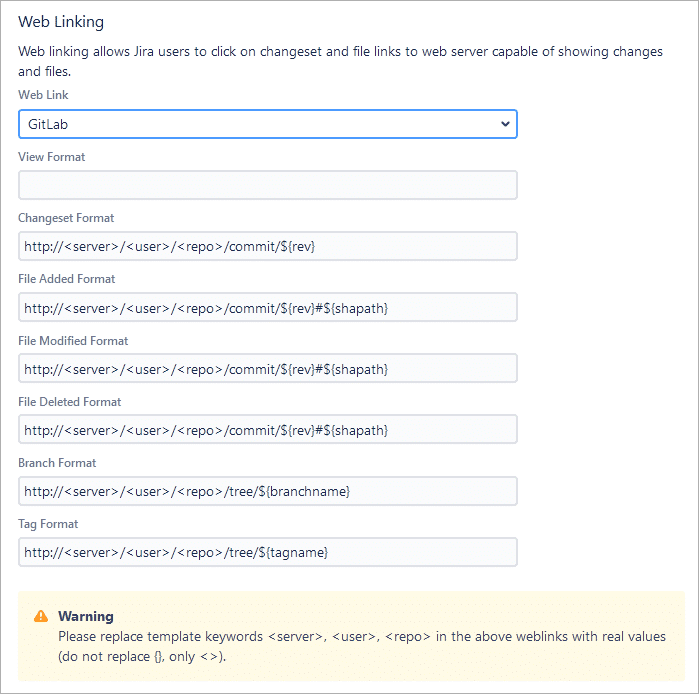Edit the Branch Format URL field
The width and height of the screenshot is (699, 694).
(267, 491)
